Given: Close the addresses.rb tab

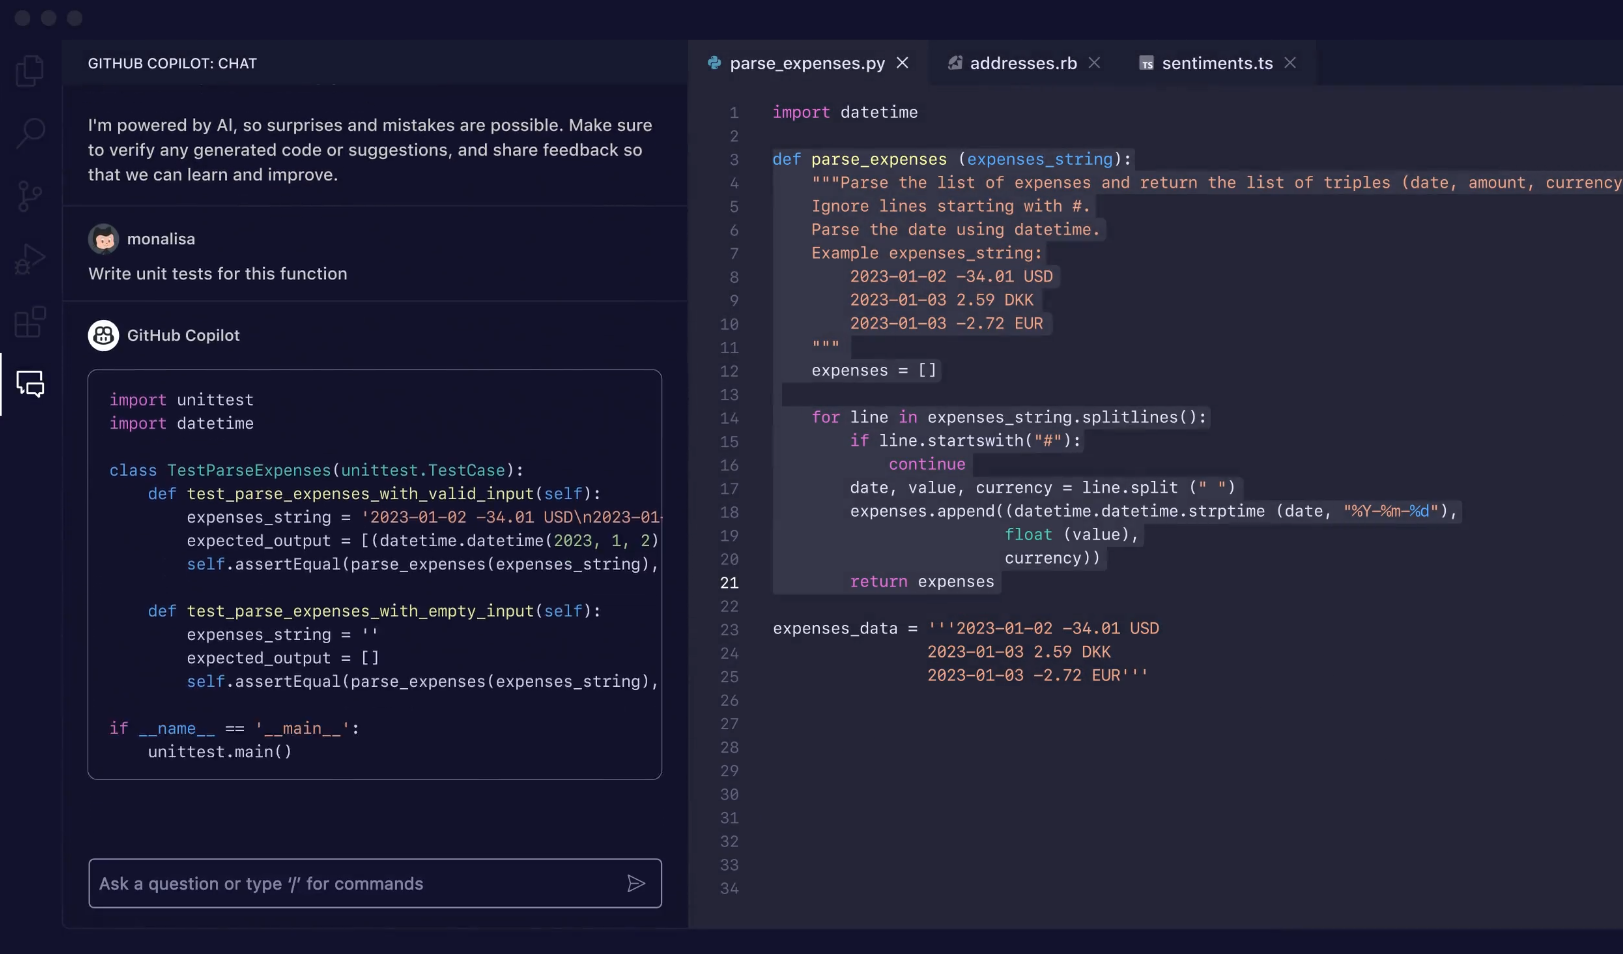Looking at the screenshot, I should coord(1094,63).
